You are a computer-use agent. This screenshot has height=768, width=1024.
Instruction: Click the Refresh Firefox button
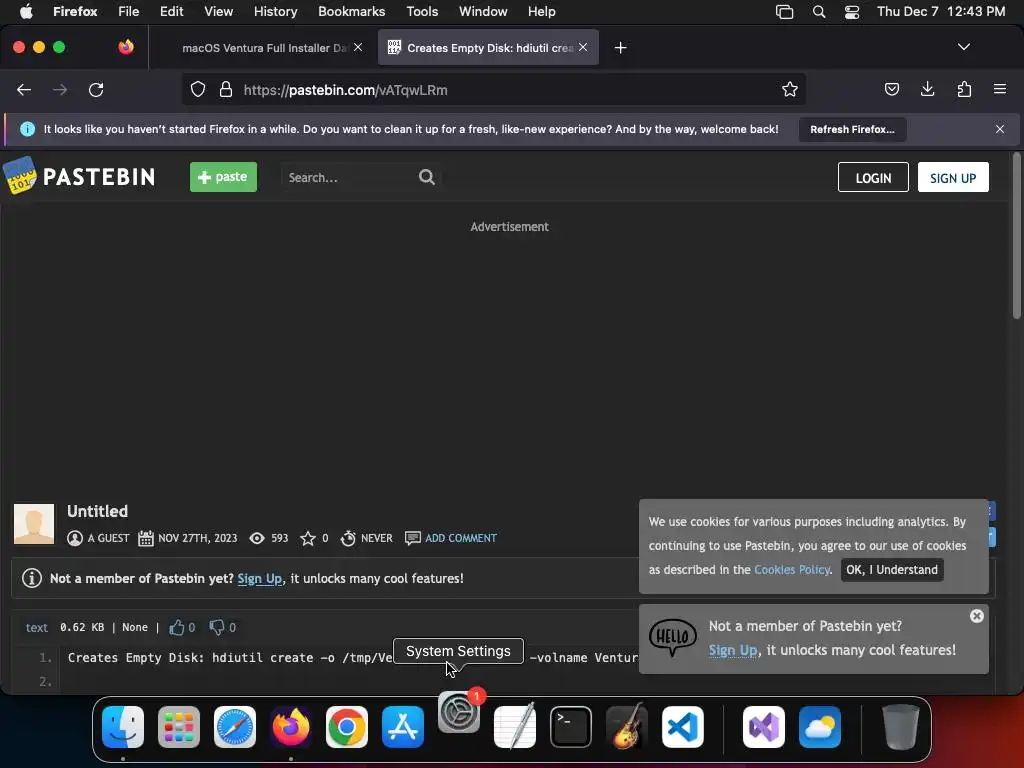point(852,129)
